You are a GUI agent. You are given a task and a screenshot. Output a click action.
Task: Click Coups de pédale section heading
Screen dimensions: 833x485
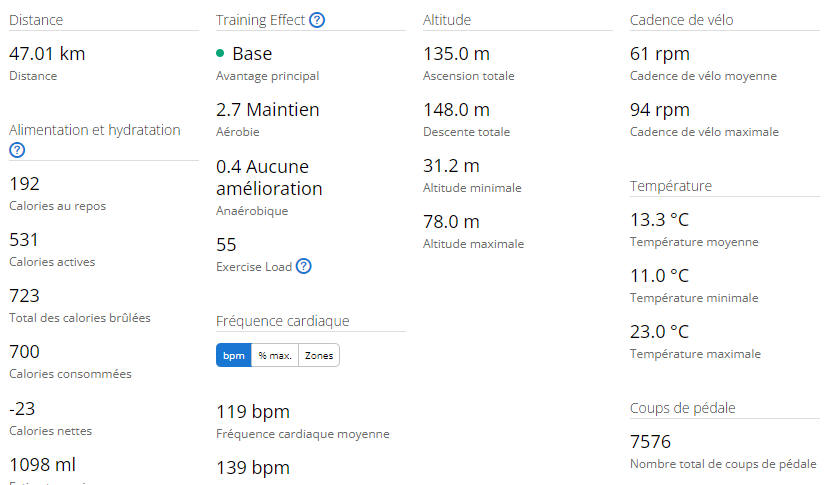[x=683, y=408]
